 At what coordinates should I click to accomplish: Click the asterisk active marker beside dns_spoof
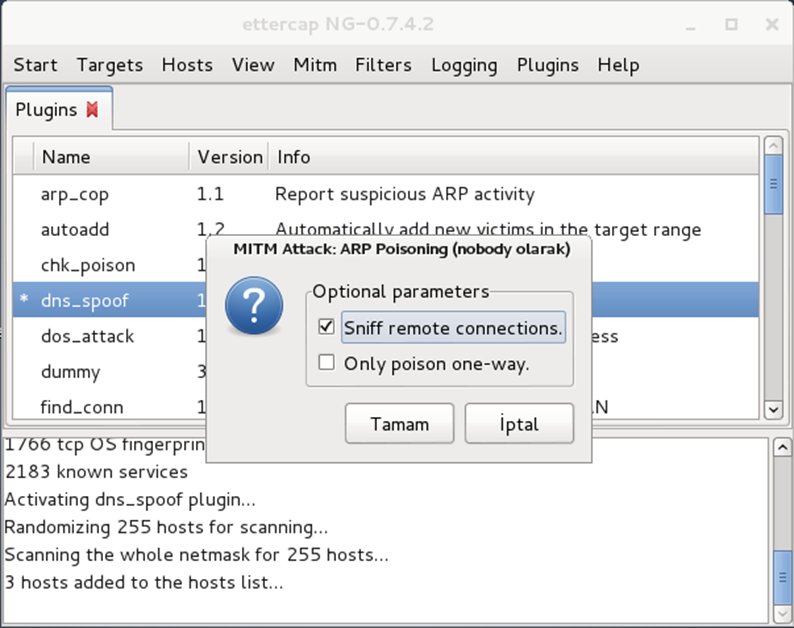coord(24,299)
